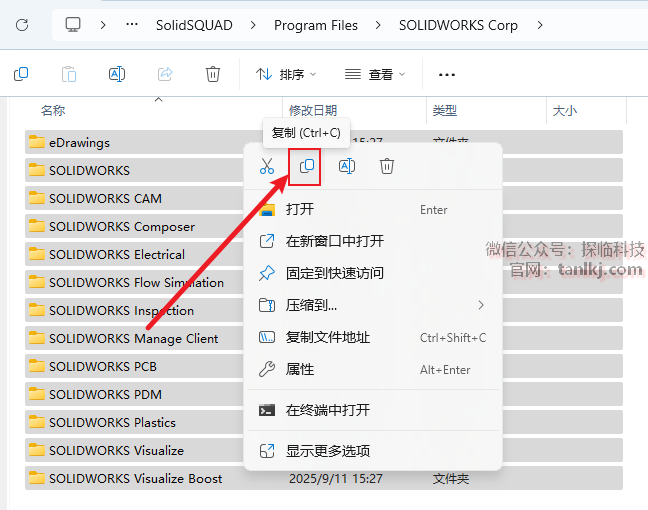
Task: Expand chevron after the monitor icon
Action: [x=103, y=25]
